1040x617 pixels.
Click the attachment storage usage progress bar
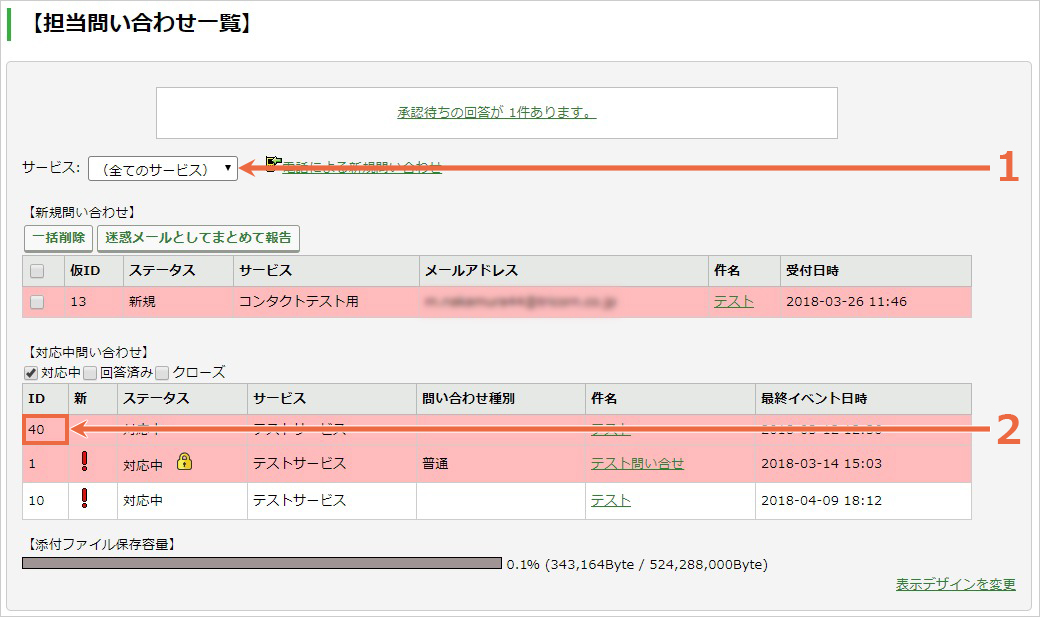[262, 563]
